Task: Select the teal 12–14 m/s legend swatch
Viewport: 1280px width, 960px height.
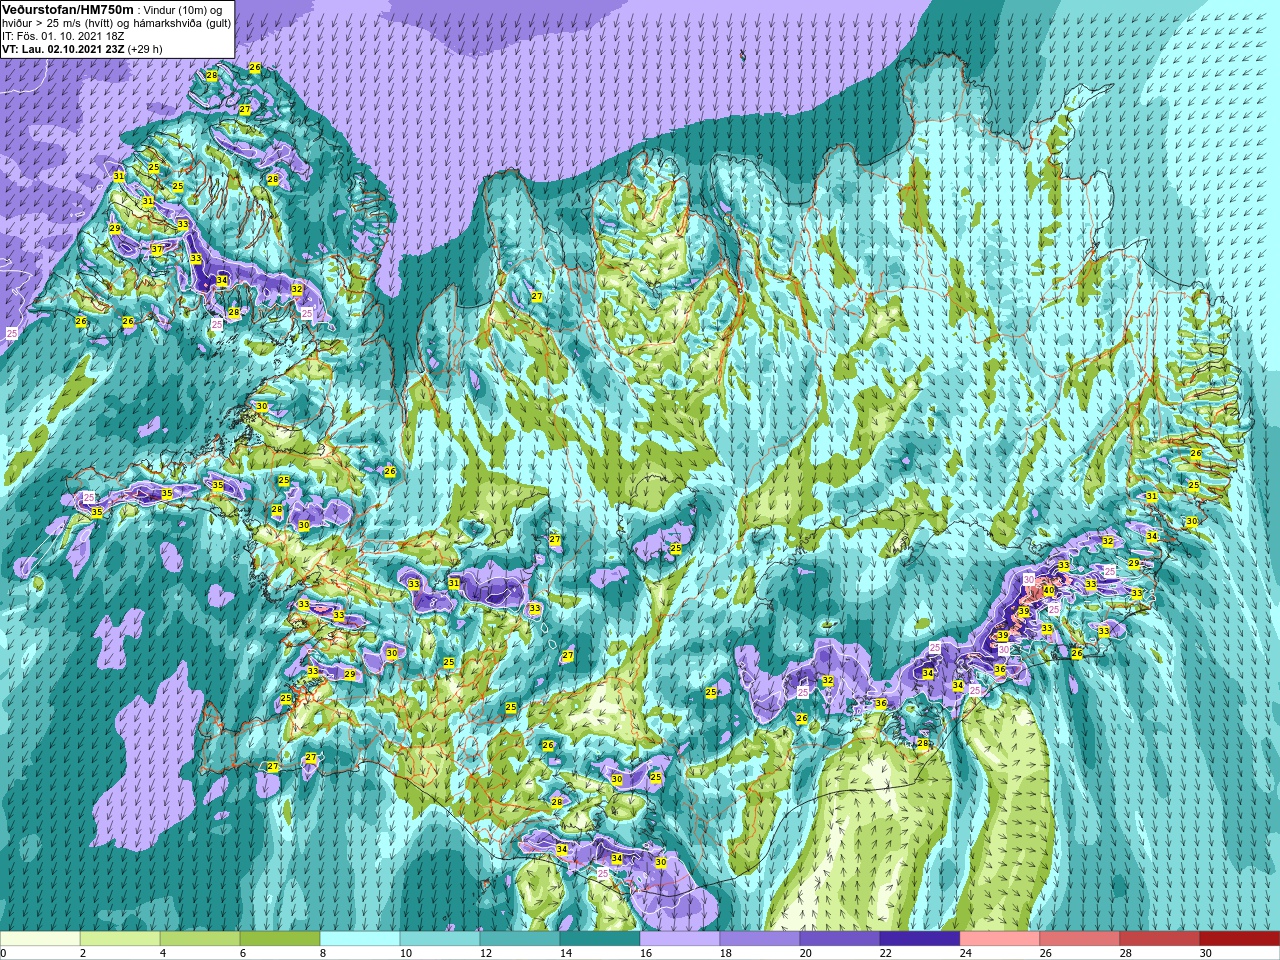Action: pos(520,939)
